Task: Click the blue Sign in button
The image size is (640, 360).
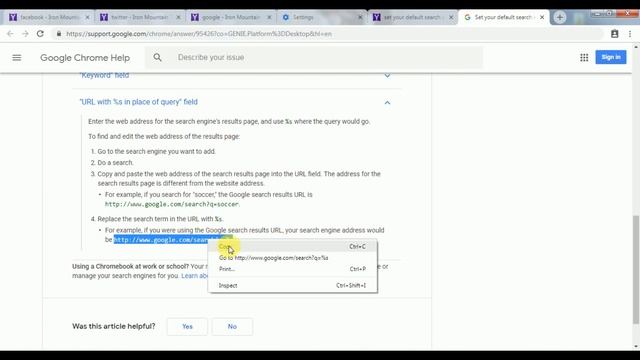Action: (611, 57)
